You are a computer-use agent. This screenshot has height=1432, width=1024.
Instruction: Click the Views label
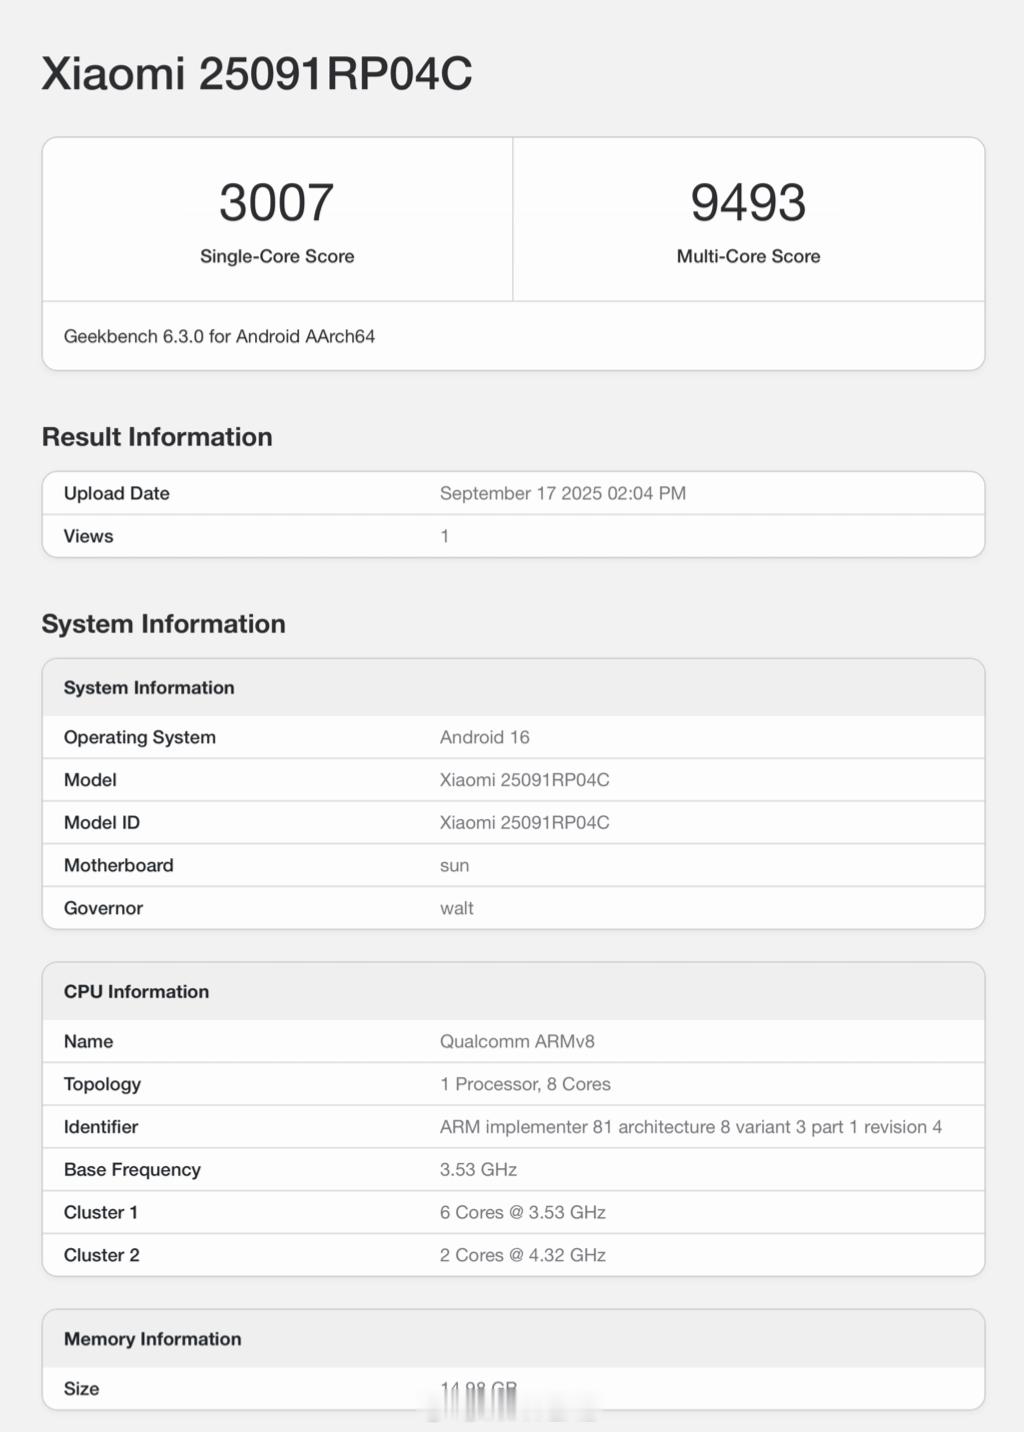[88, 536]
